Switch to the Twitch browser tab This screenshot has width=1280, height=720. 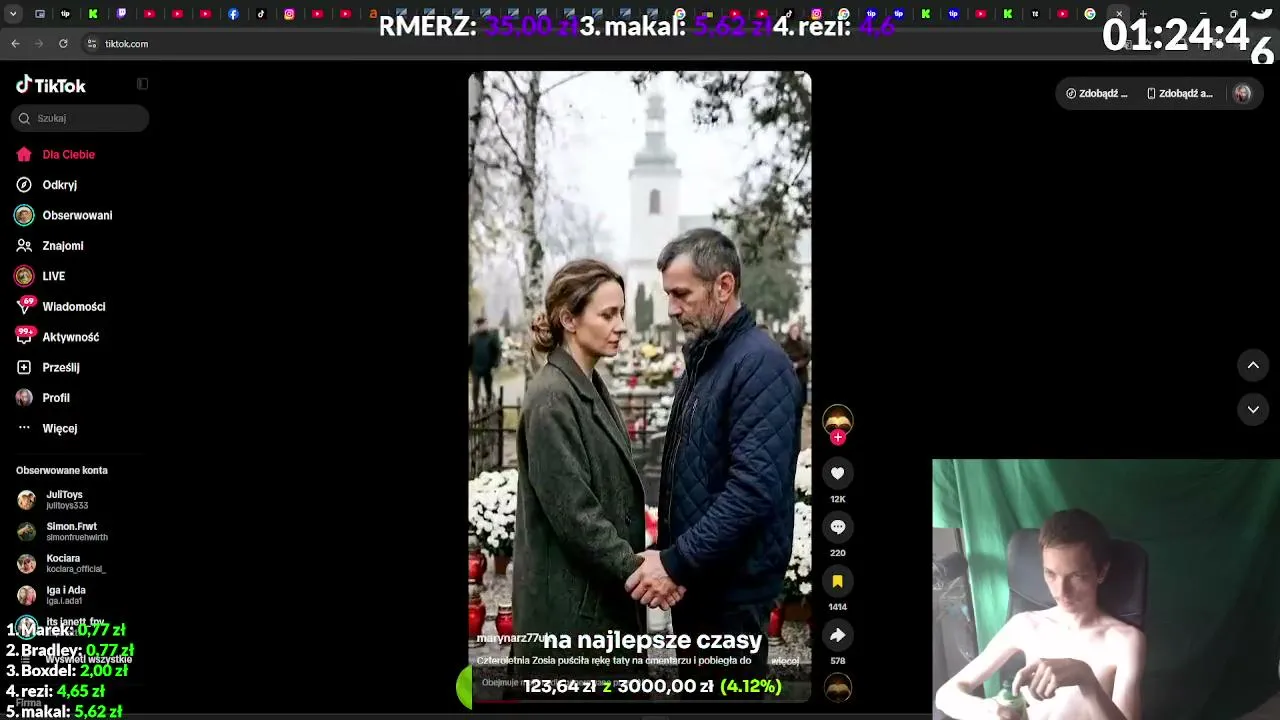[122, 14]
